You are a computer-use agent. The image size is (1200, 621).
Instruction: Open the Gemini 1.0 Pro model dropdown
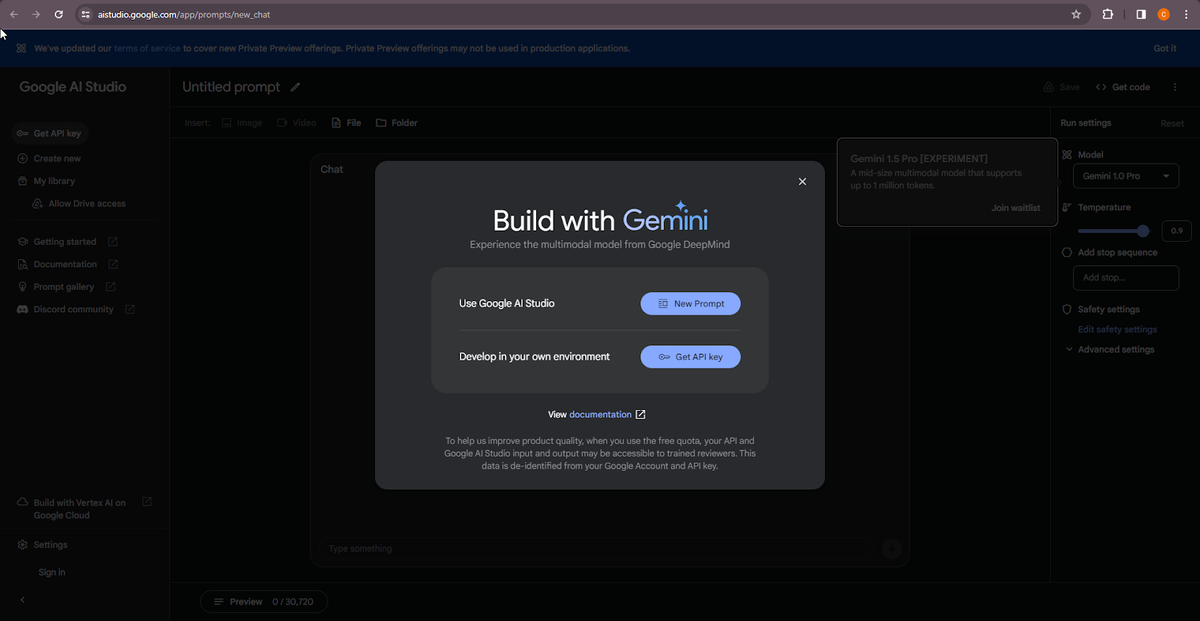(x=1126, y=176)
